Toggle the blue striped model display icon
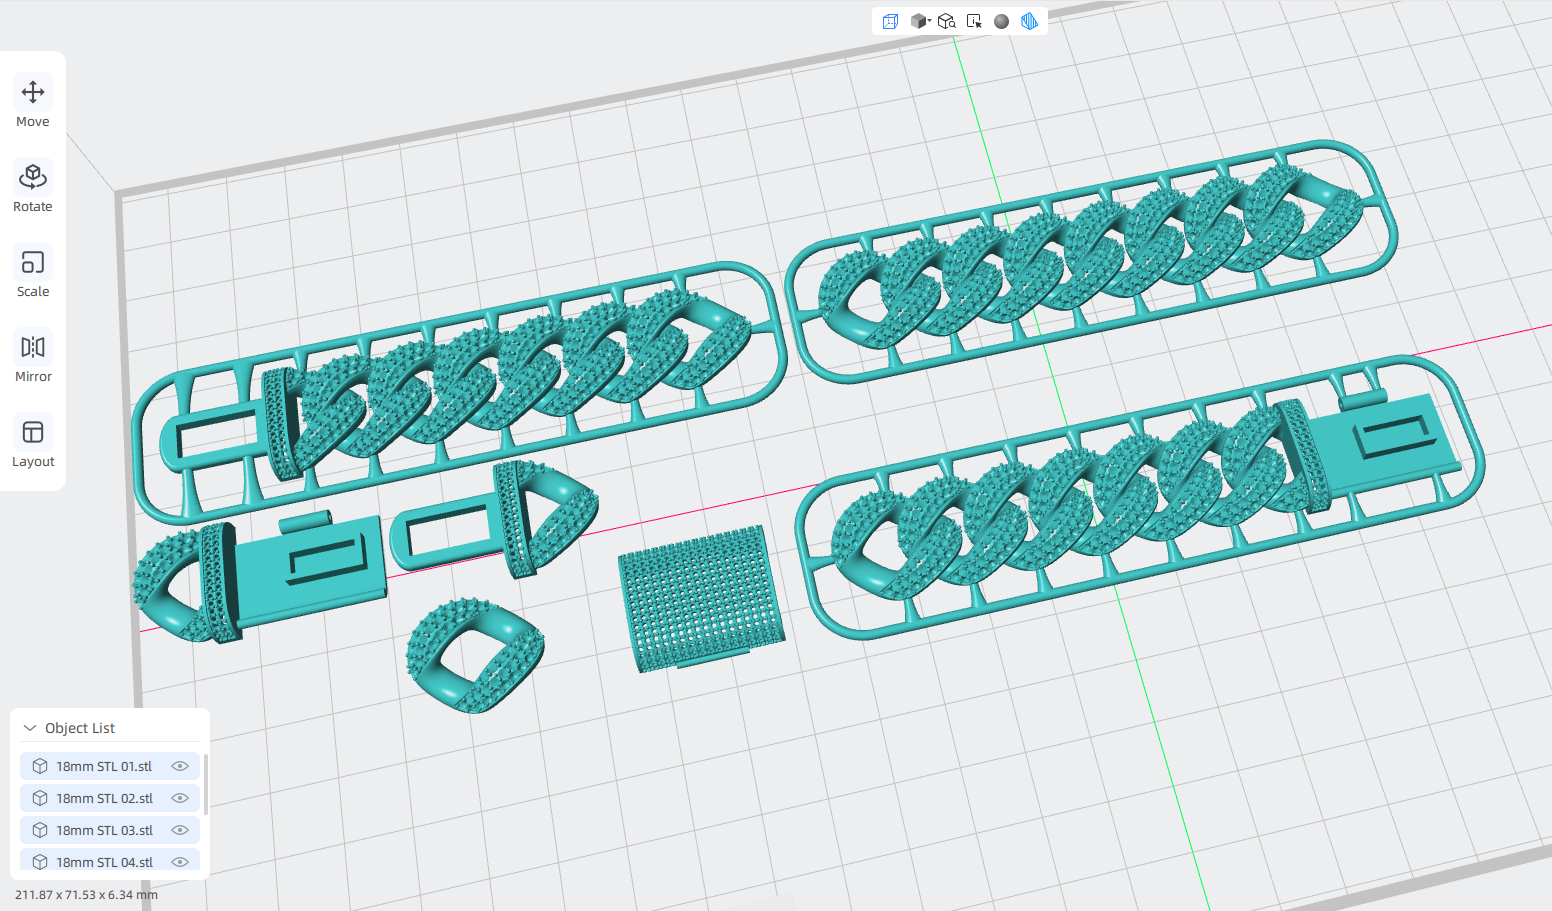This screenshot has height=911, width=1552. [x=1029, y=21]
